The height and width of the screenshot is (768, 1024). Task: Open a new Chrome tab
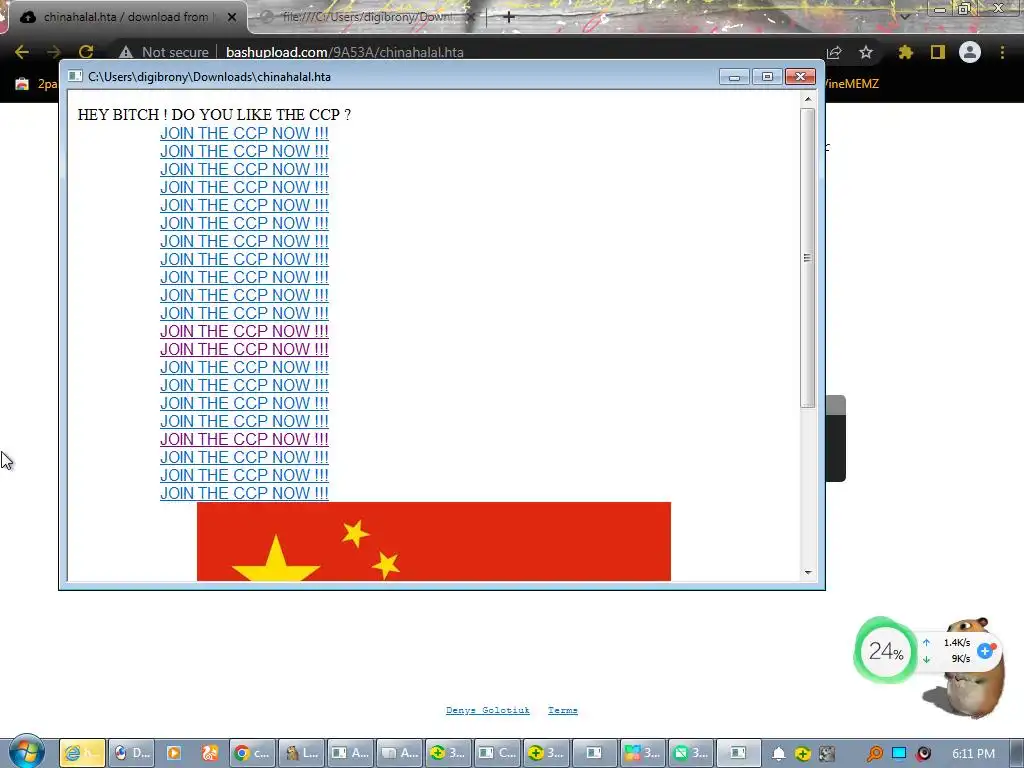pos(509,17)
